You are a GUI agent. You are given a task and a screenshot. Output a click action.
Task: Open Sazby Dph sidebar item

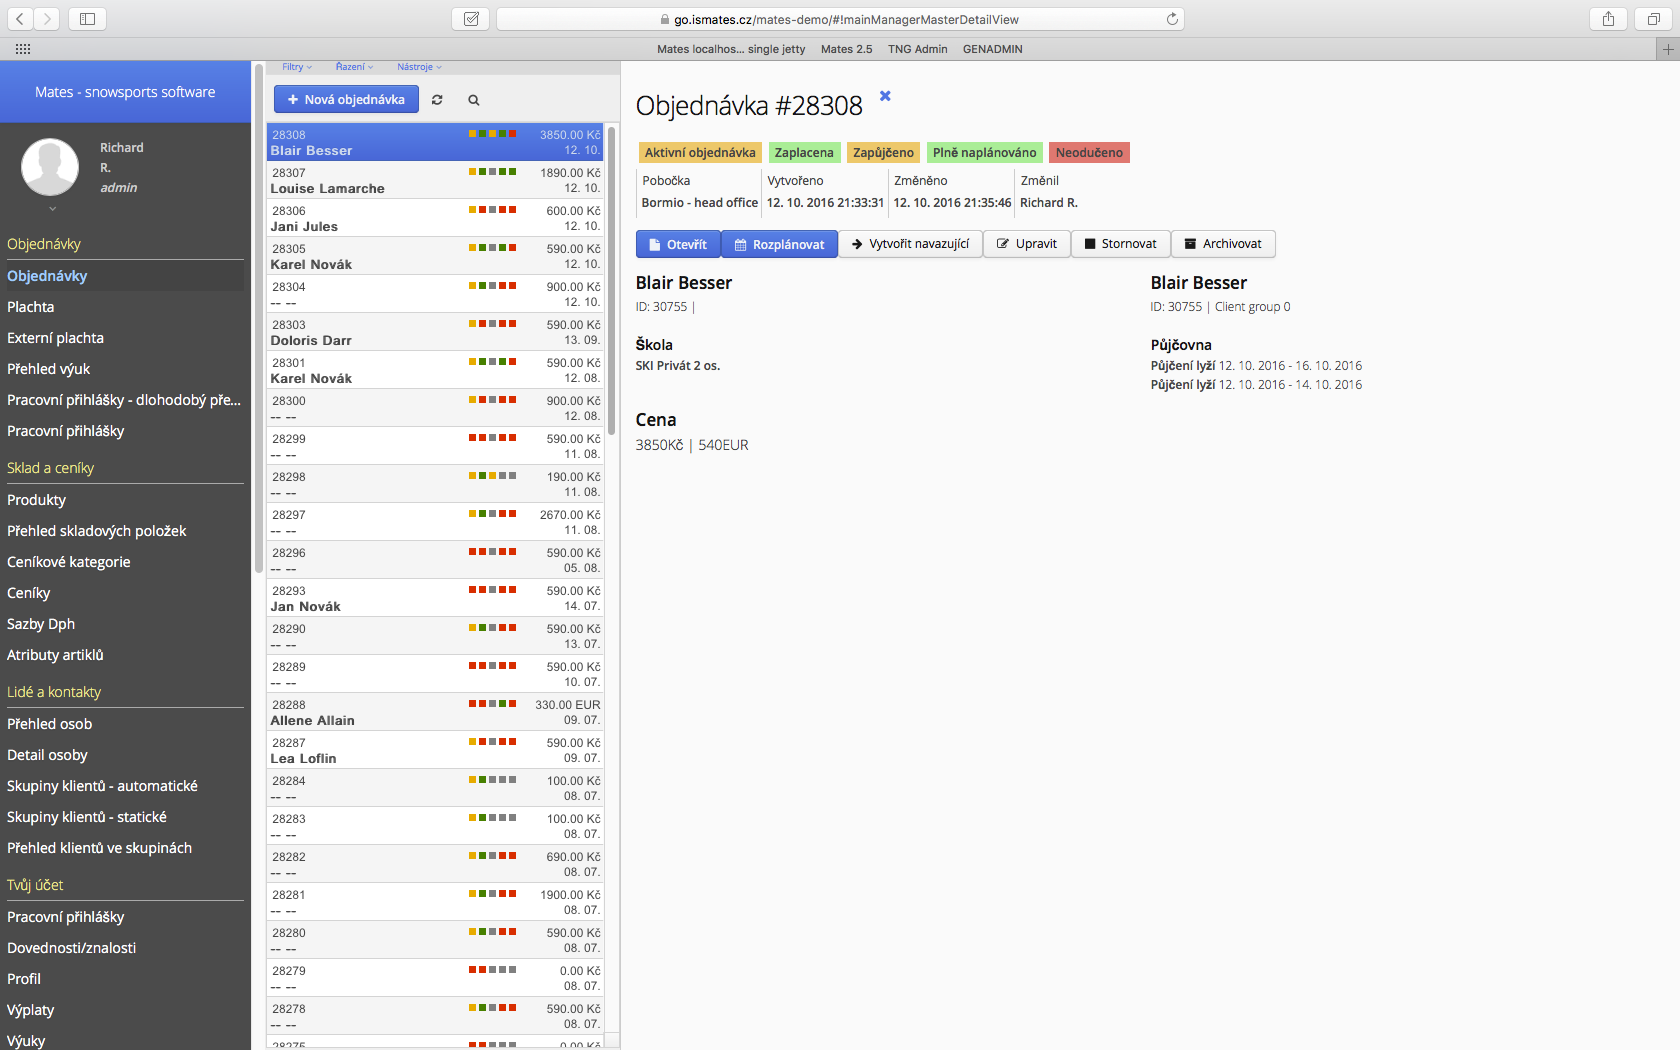[x=41, y=624]
